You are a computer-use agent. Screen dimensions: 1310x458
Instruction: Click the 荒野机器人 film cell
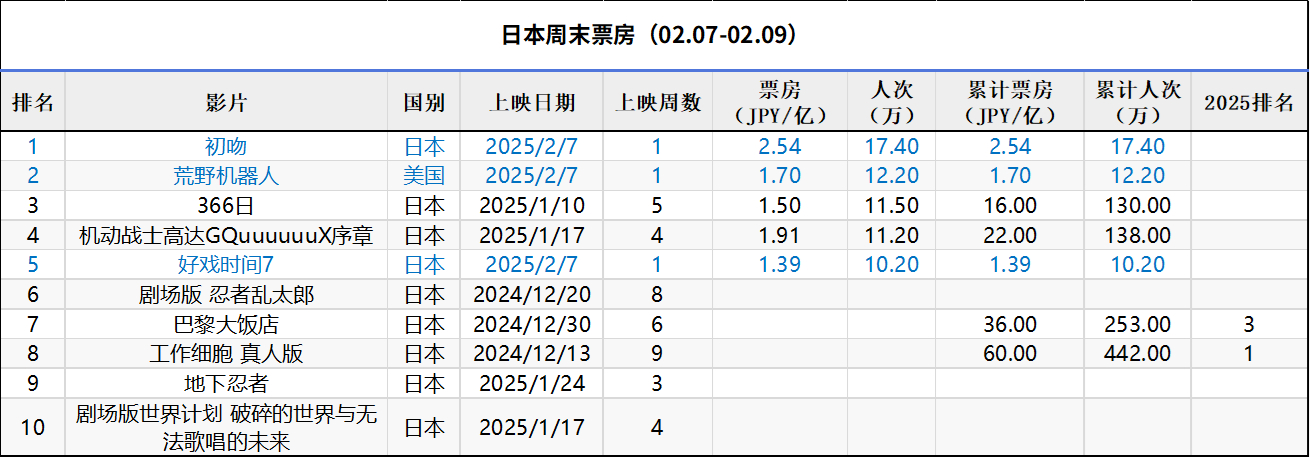226,176
